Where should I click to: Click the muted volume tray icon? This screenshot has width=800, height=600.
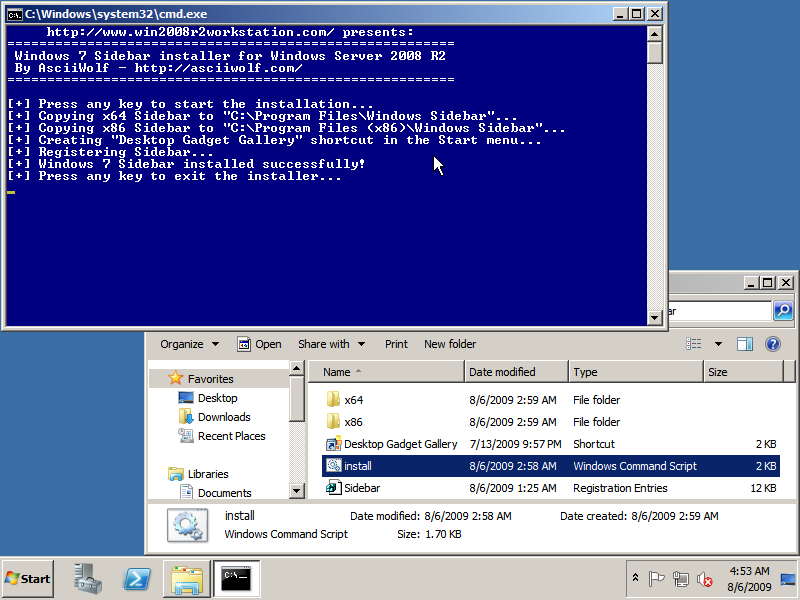704,579
